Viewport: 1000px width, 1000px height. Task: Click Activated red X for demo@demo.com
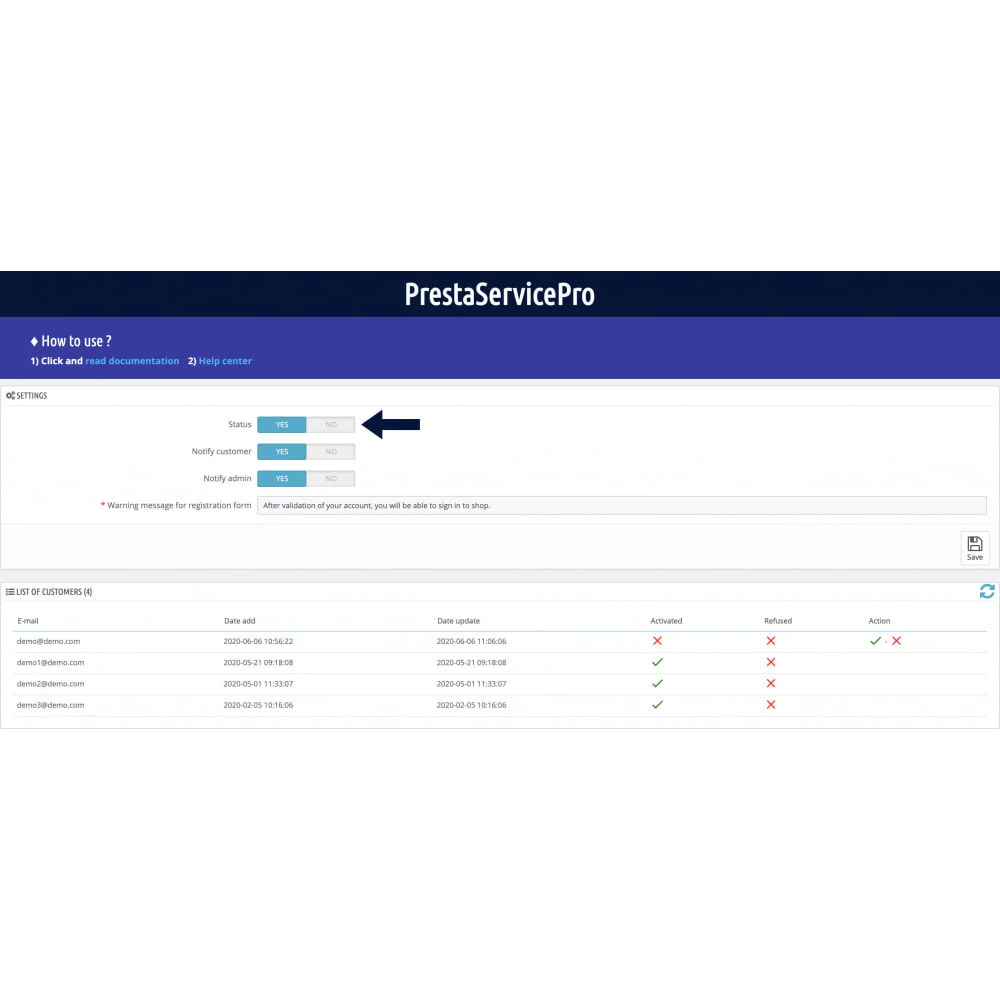[657, 641]
